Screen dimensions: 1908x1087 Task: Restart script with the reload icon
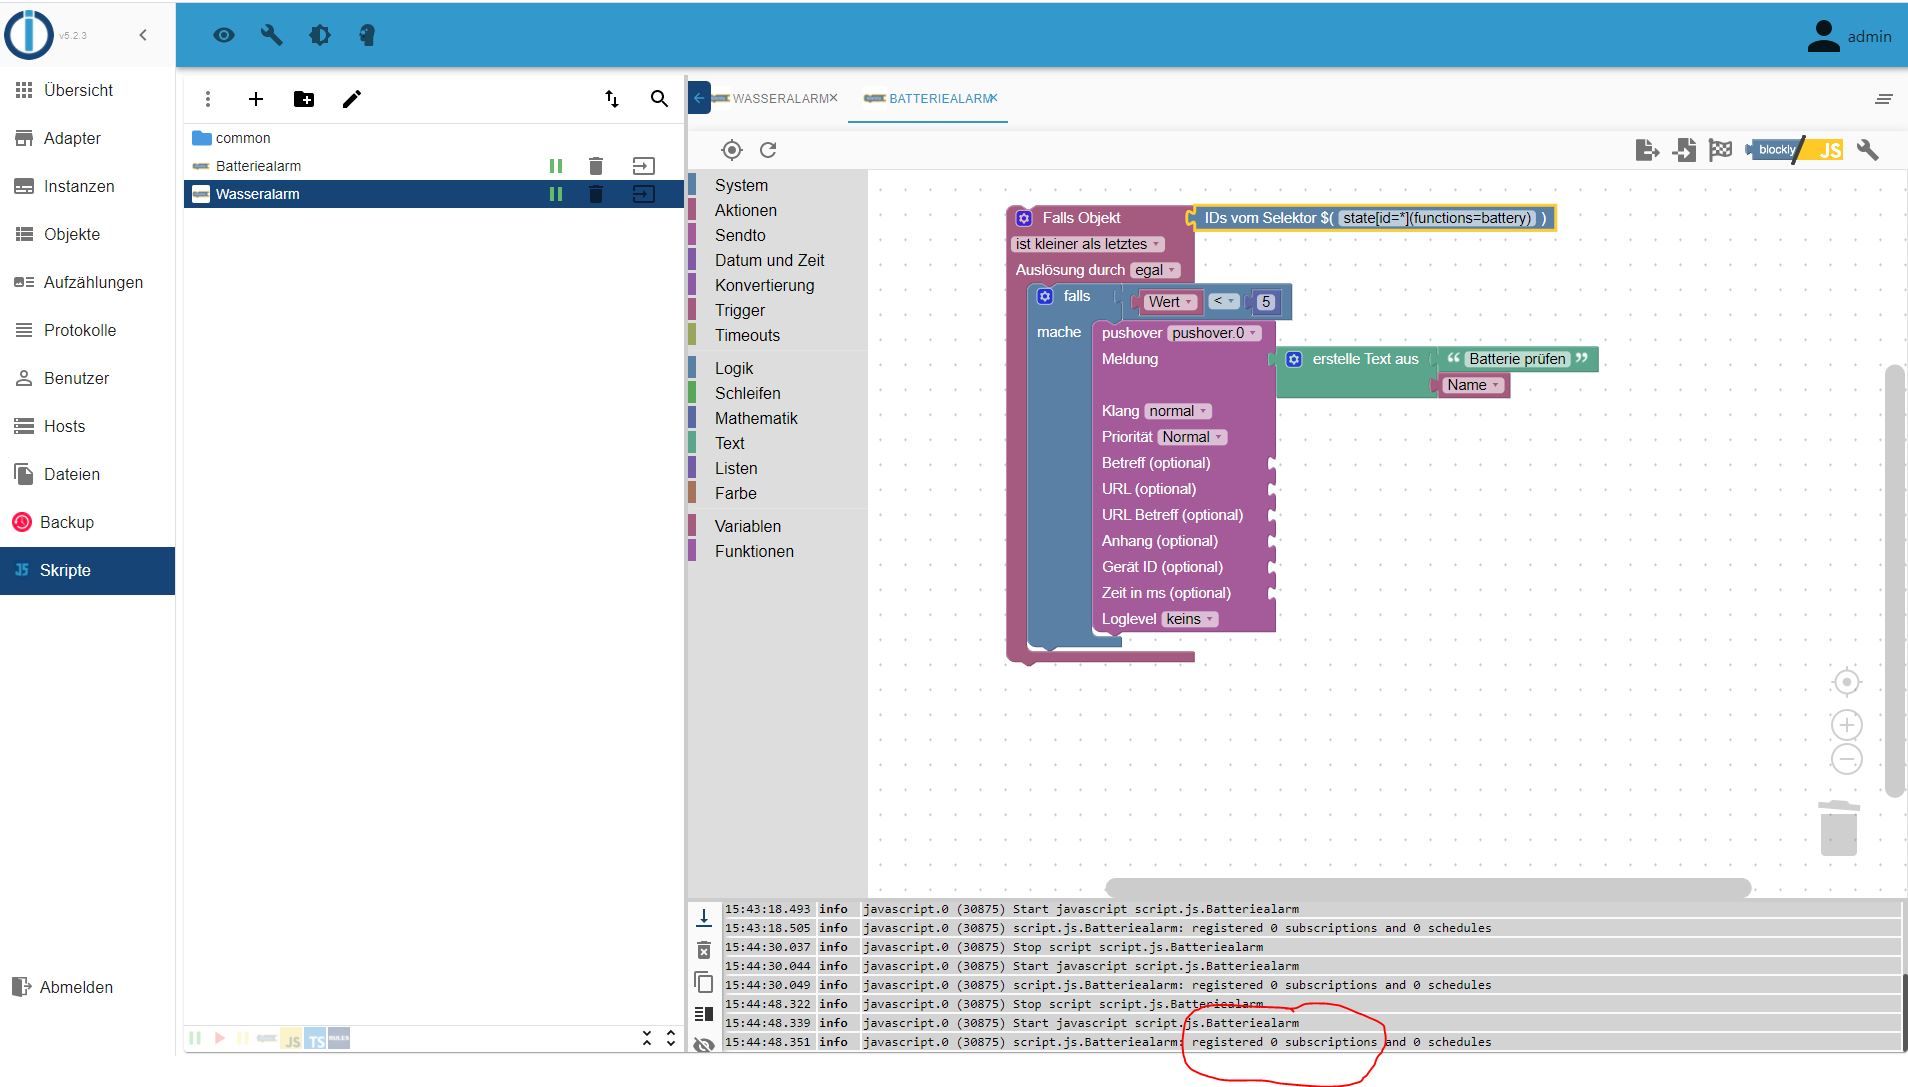(768, 150)
